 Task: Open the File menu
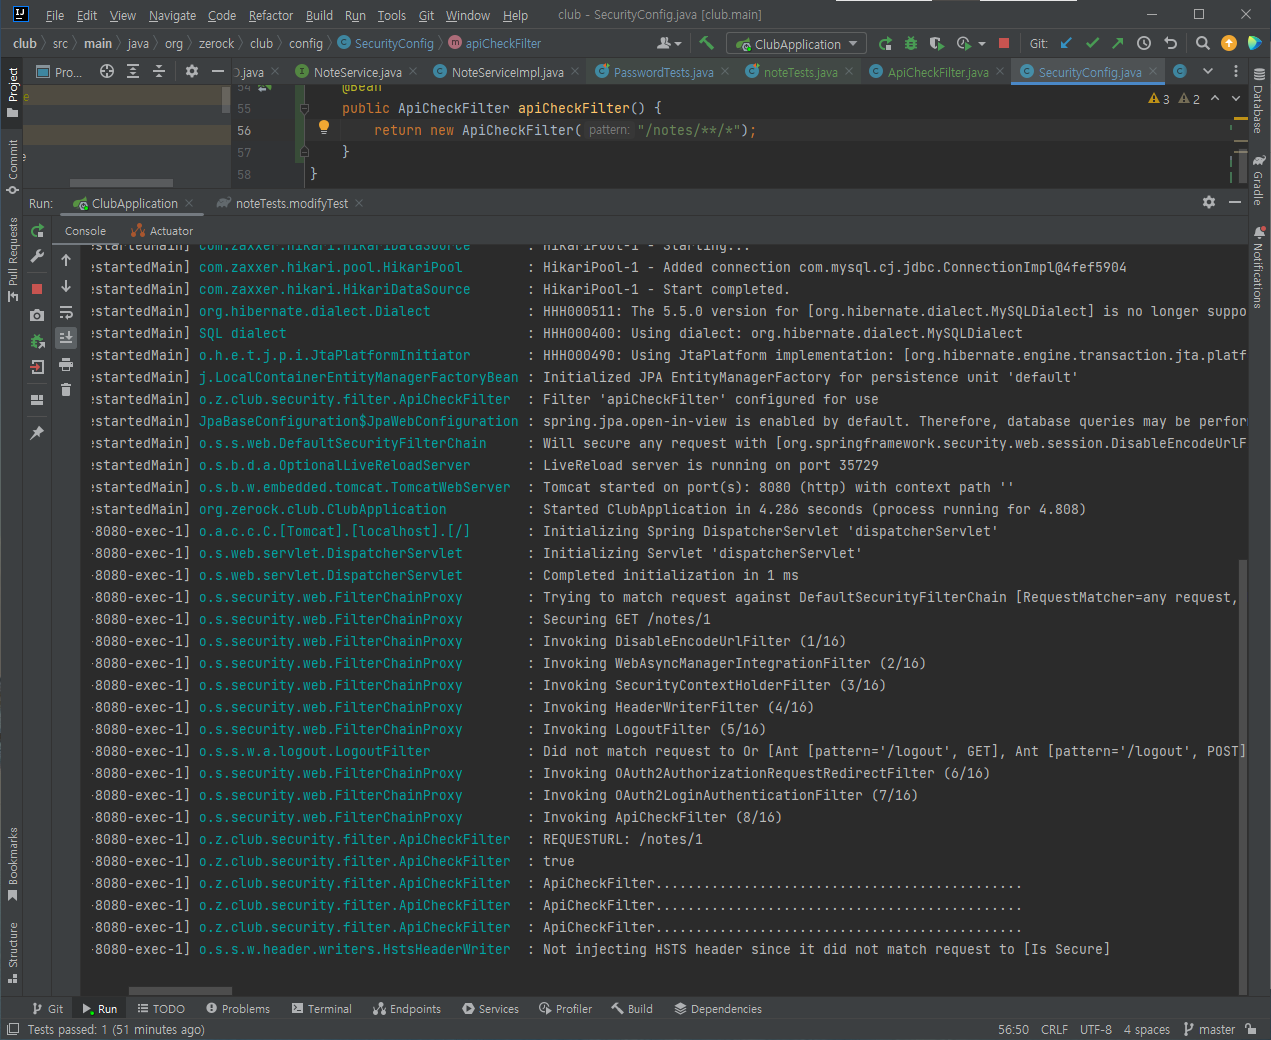(x=55, y=15)
